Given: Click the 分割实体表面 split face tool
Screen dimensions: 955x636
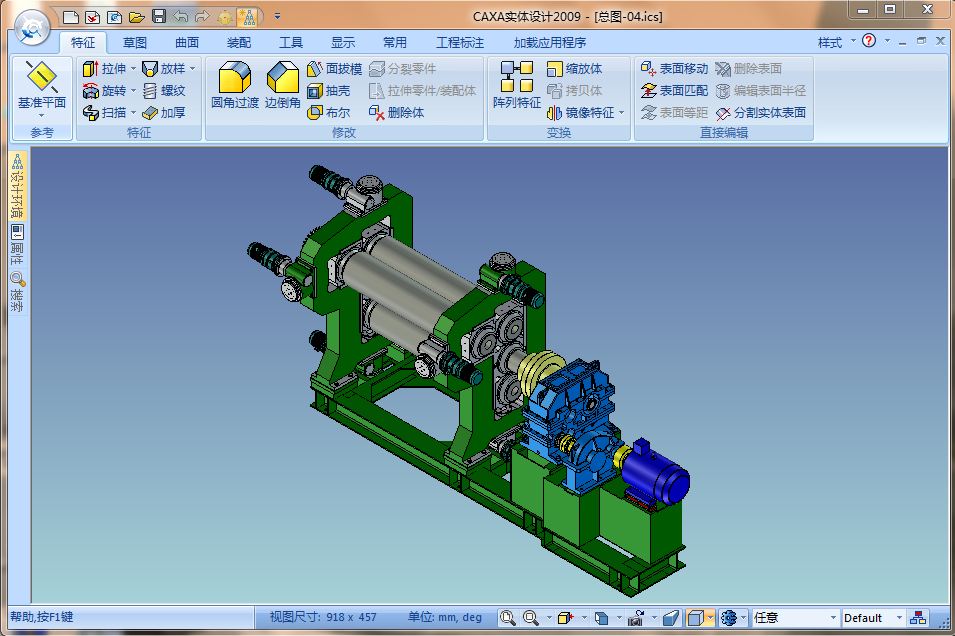Looking at the screenshot, I should 761,113.
